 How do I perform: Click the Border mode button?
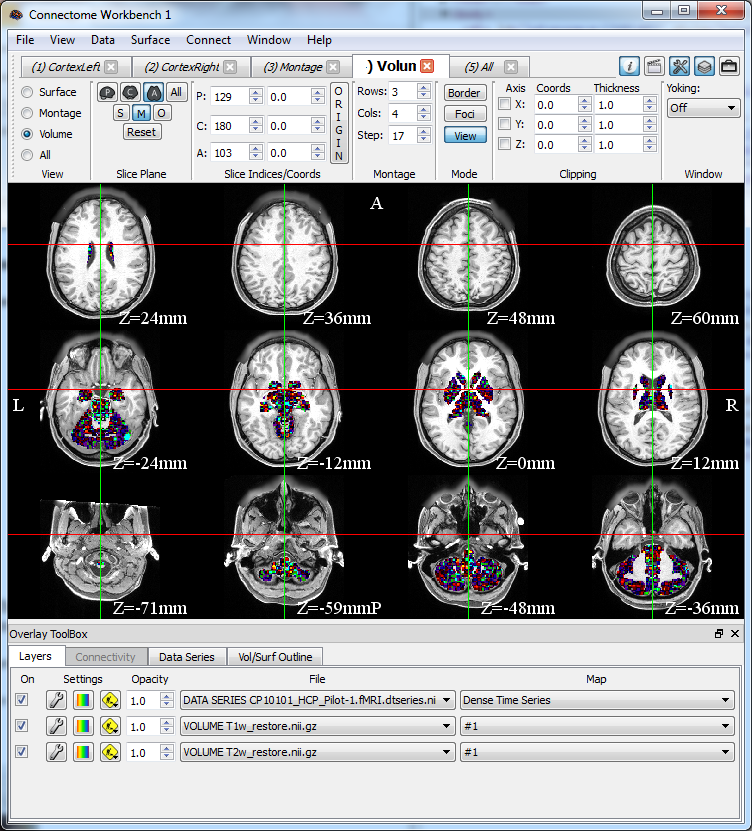[465, 93]
